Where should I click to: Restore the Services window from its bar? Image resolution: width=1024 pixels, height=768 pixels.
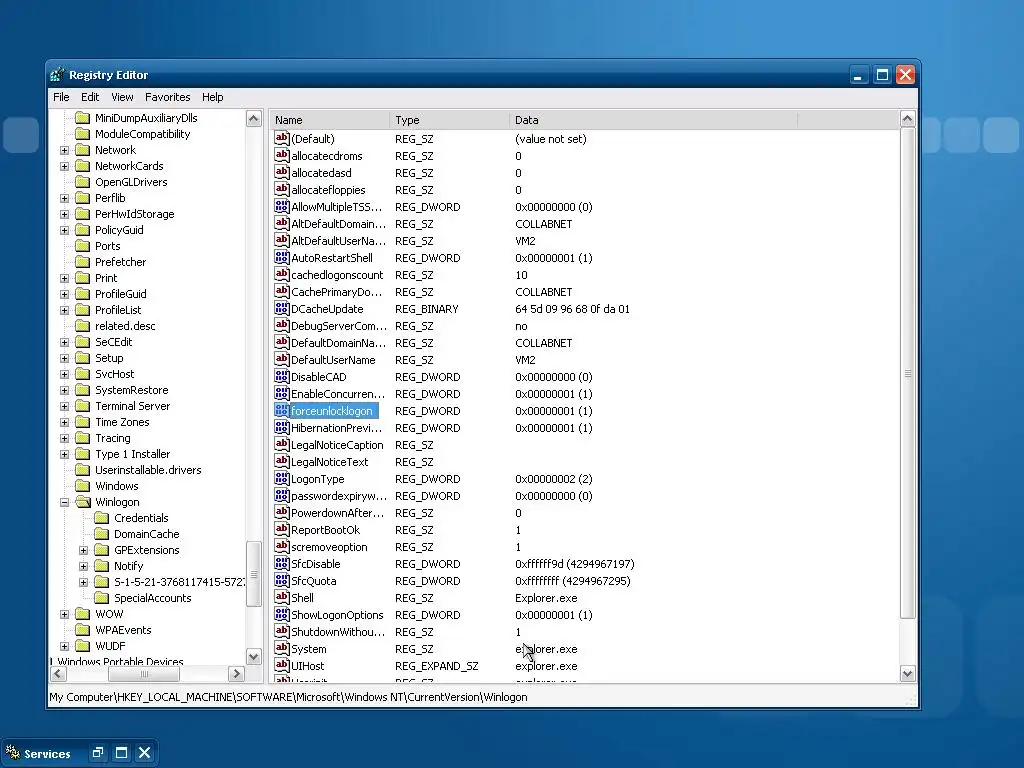coord(98,752)
